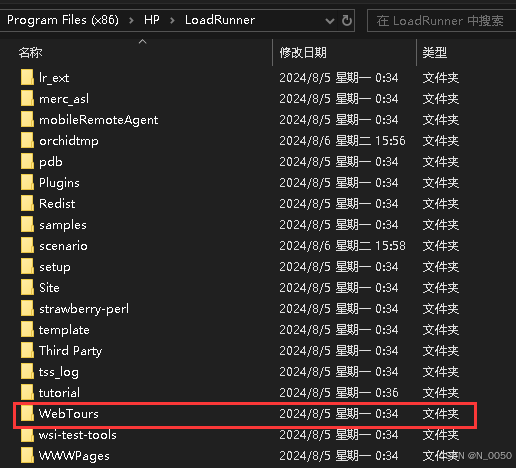Image resolution: width=516 pixels, height=468 pixels.
Task: Click the wsi-test-tools folder icon
Action: tap(27, 434)
